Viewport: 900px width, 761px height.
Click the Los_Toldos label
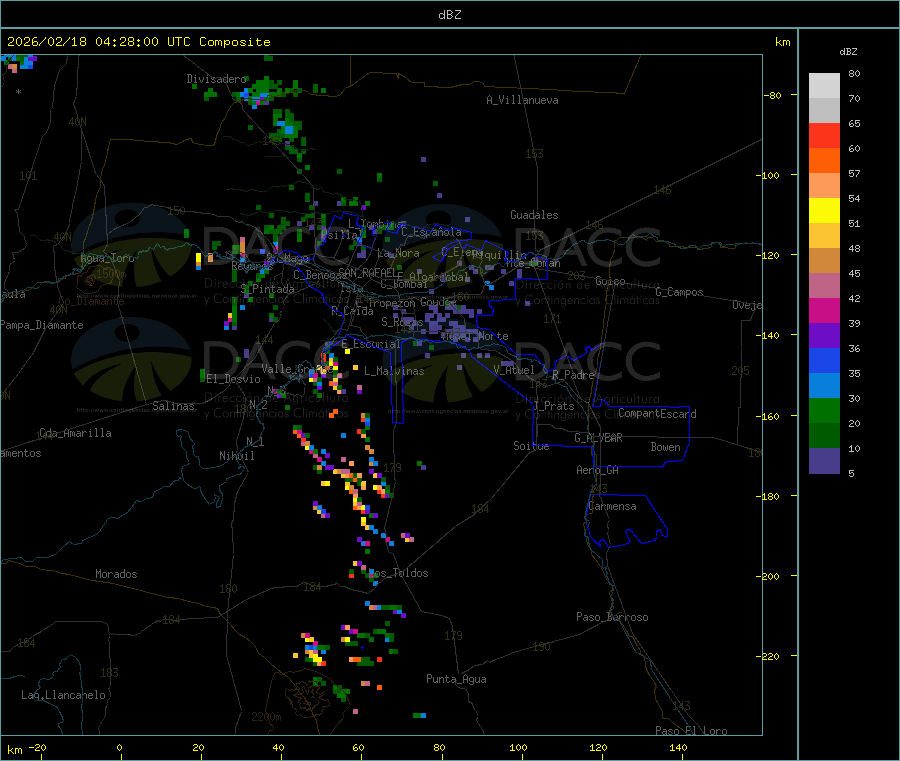point(399,573)
